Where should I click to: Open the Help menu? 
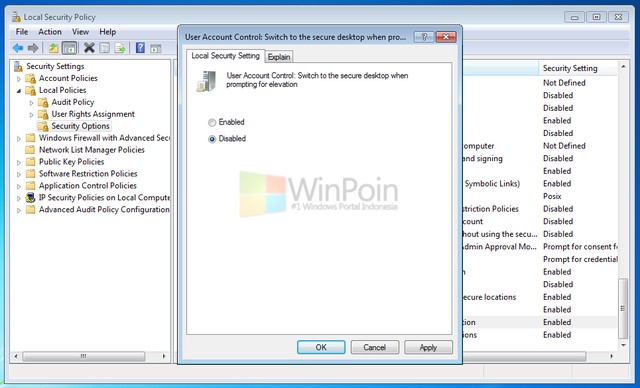pos(108,32)
